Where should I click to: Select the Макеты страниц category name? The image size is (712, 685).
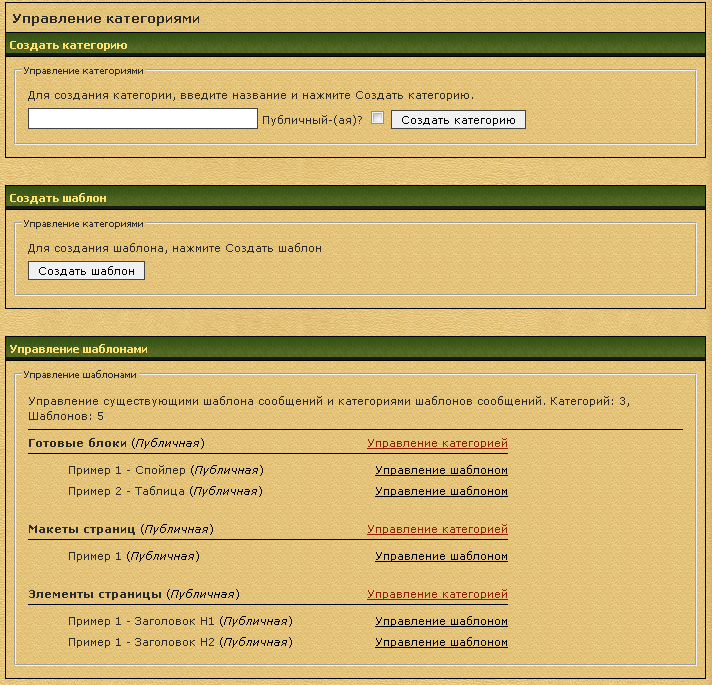pos(82,529)
